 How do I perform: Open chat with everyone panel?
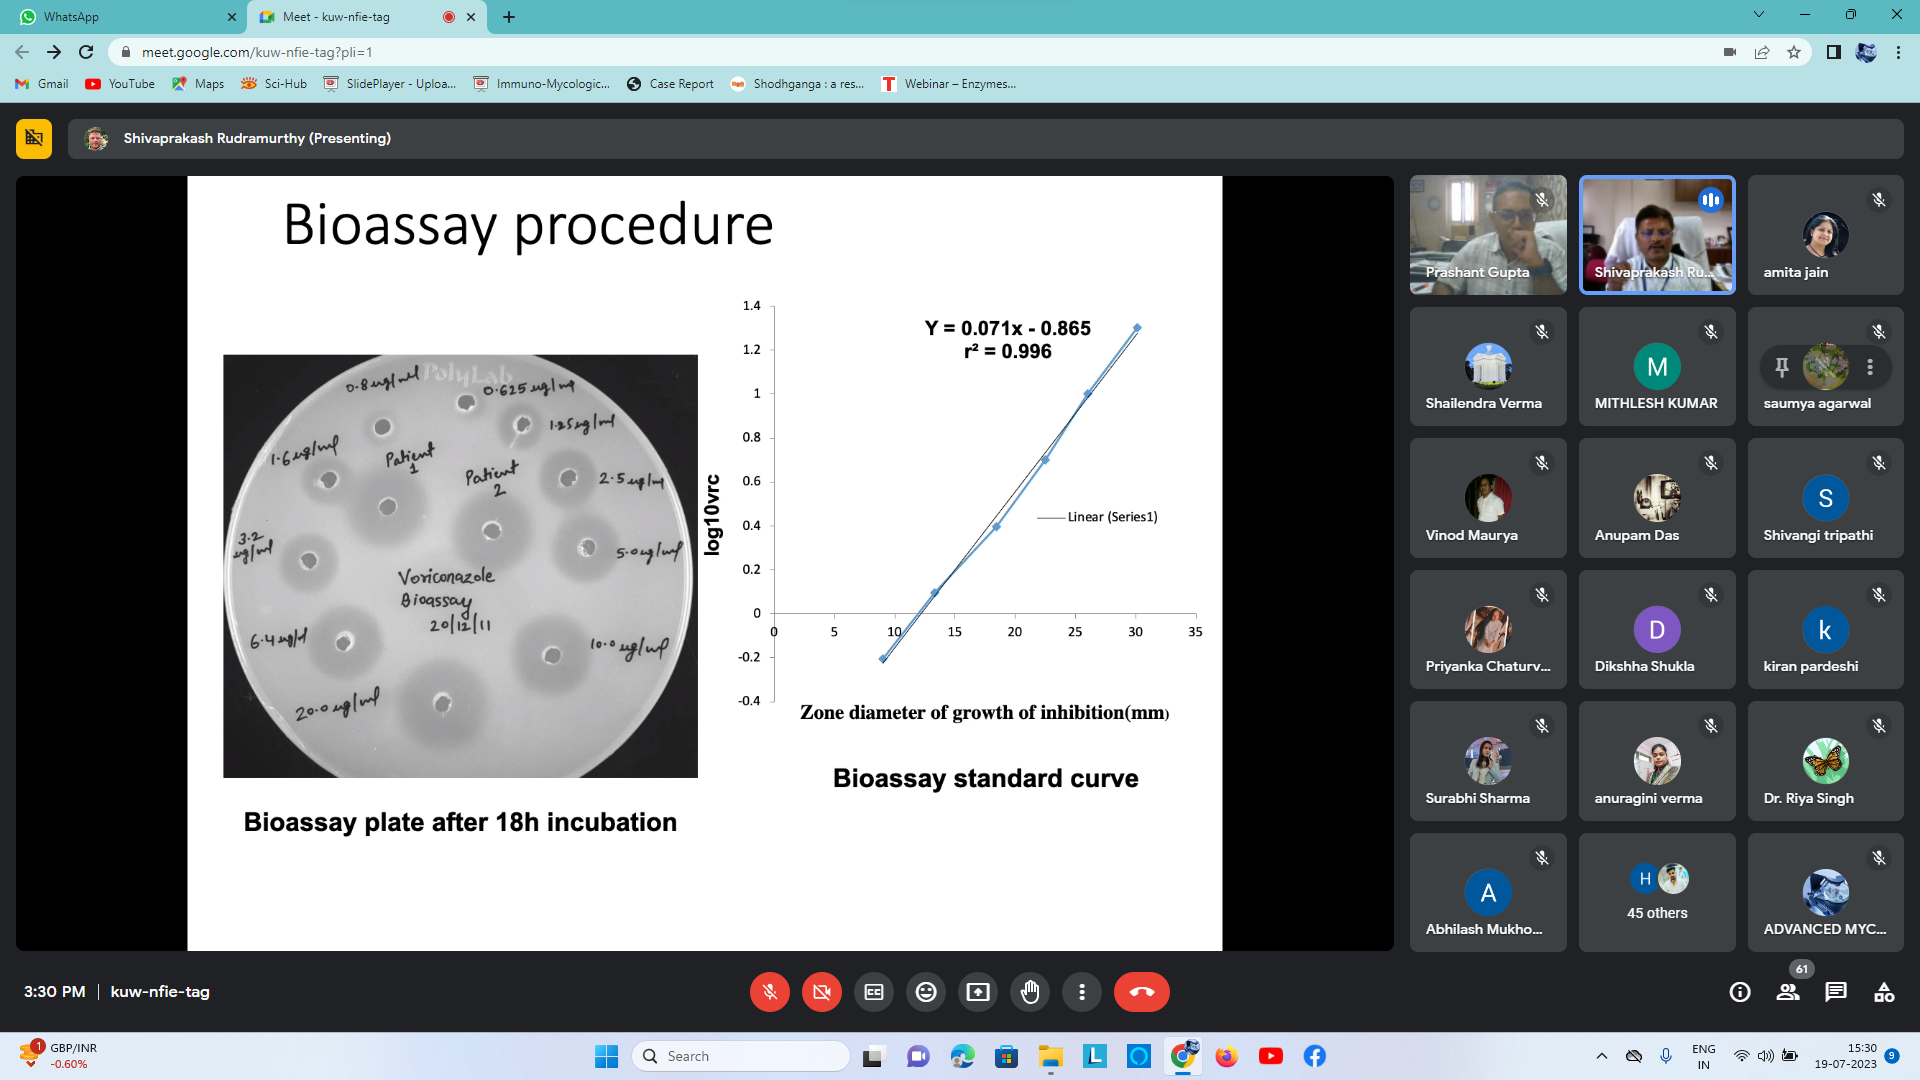click(1836, 992)
